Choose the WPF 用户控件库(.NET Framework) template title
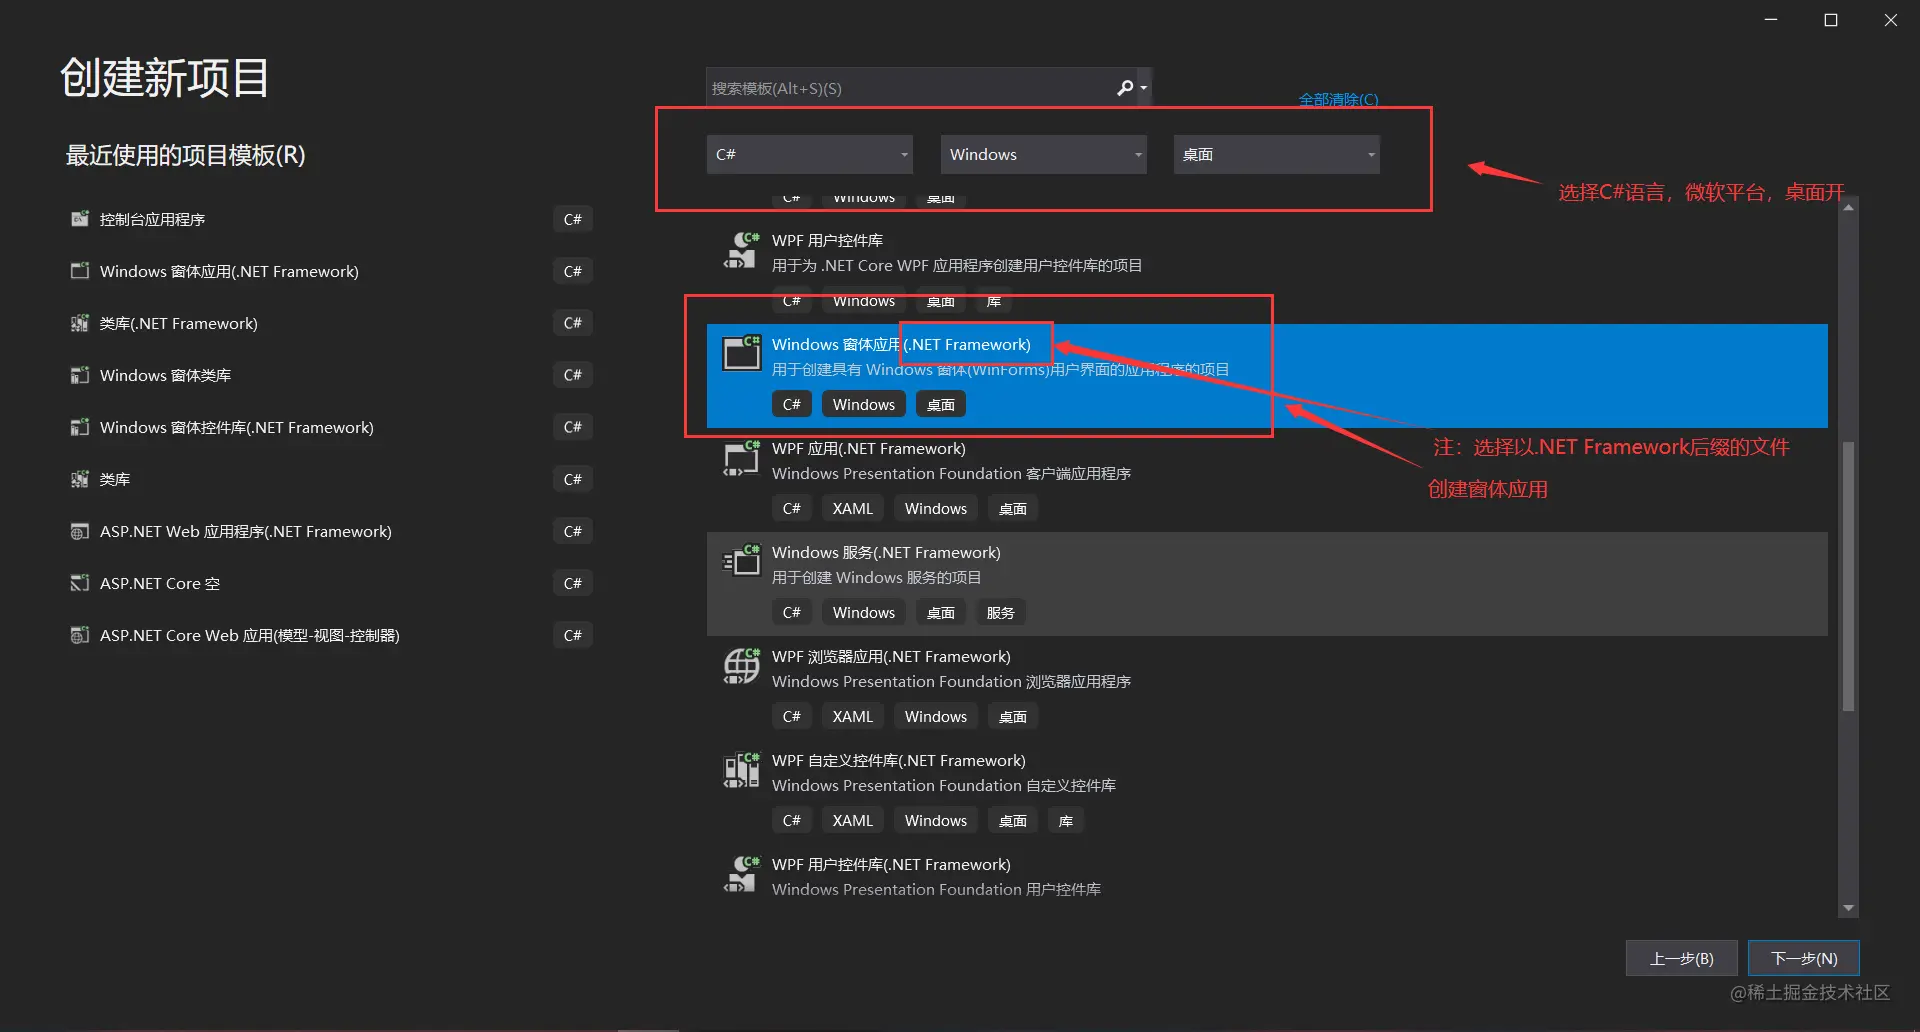 [891, 864]
